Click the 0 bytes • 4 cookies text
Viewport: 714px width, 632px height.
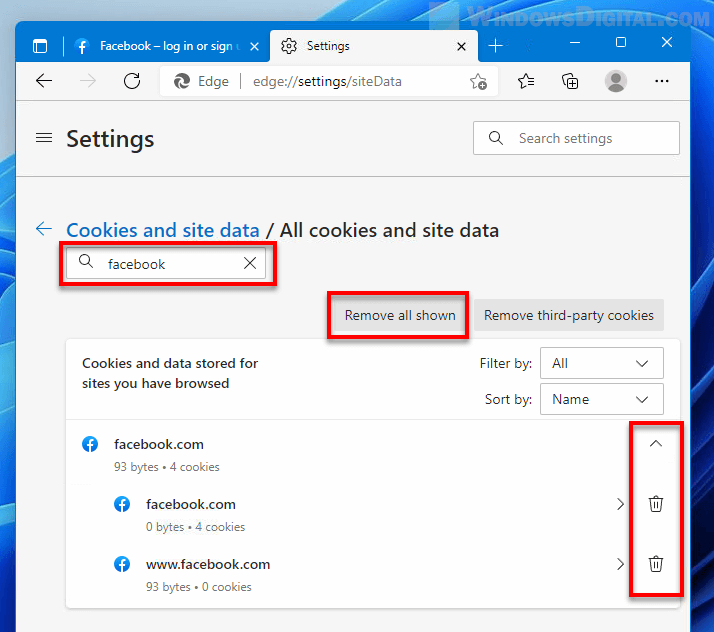(195, 527)
